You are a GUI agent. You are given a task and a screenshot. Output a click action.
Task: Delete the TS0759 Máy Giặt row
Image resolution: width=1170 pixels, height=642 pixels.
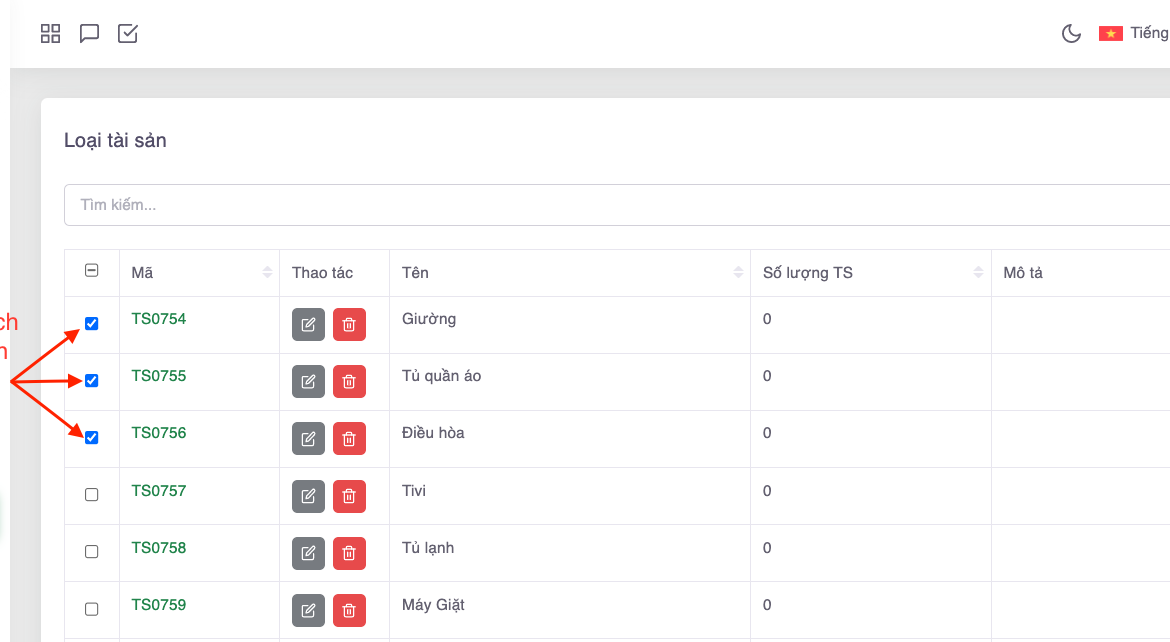(x=349, y=610)
